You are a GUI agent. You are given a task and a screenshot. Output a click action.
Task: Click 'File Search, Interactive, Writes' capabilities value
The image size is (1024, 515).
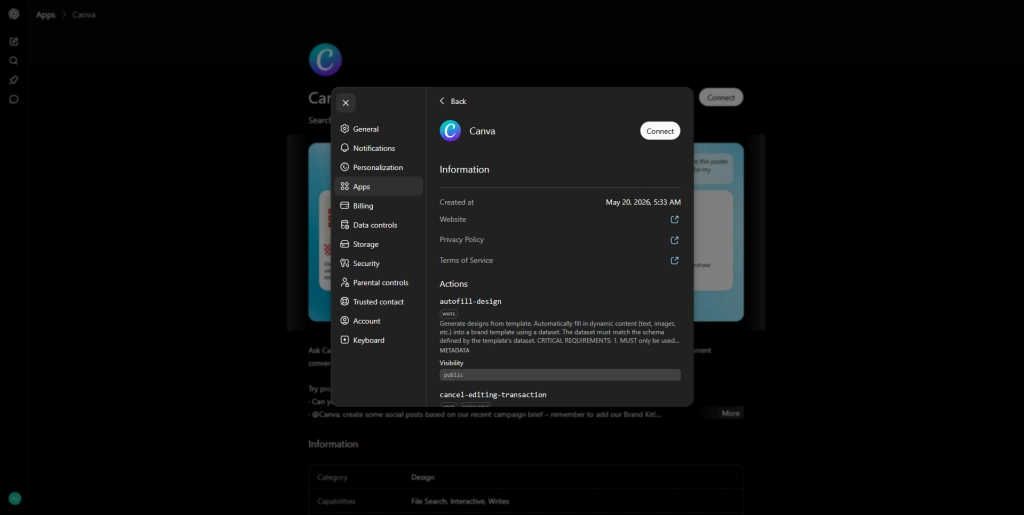tap(460, 501)
